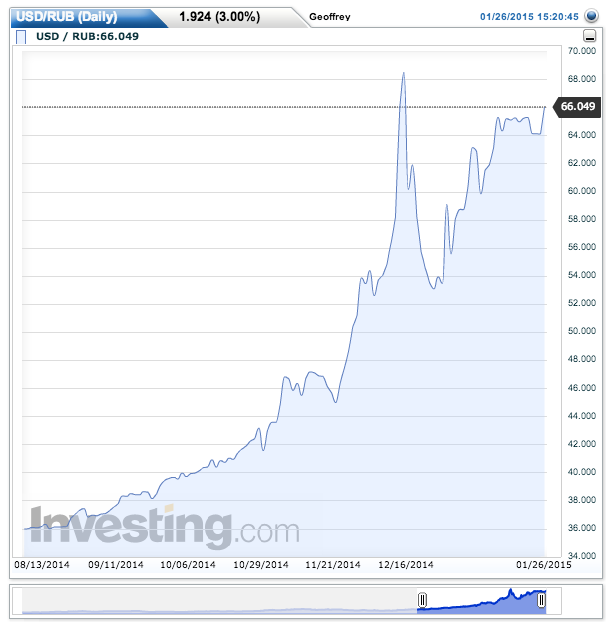Click the Investing.com watermark logo

coord(164,526)
